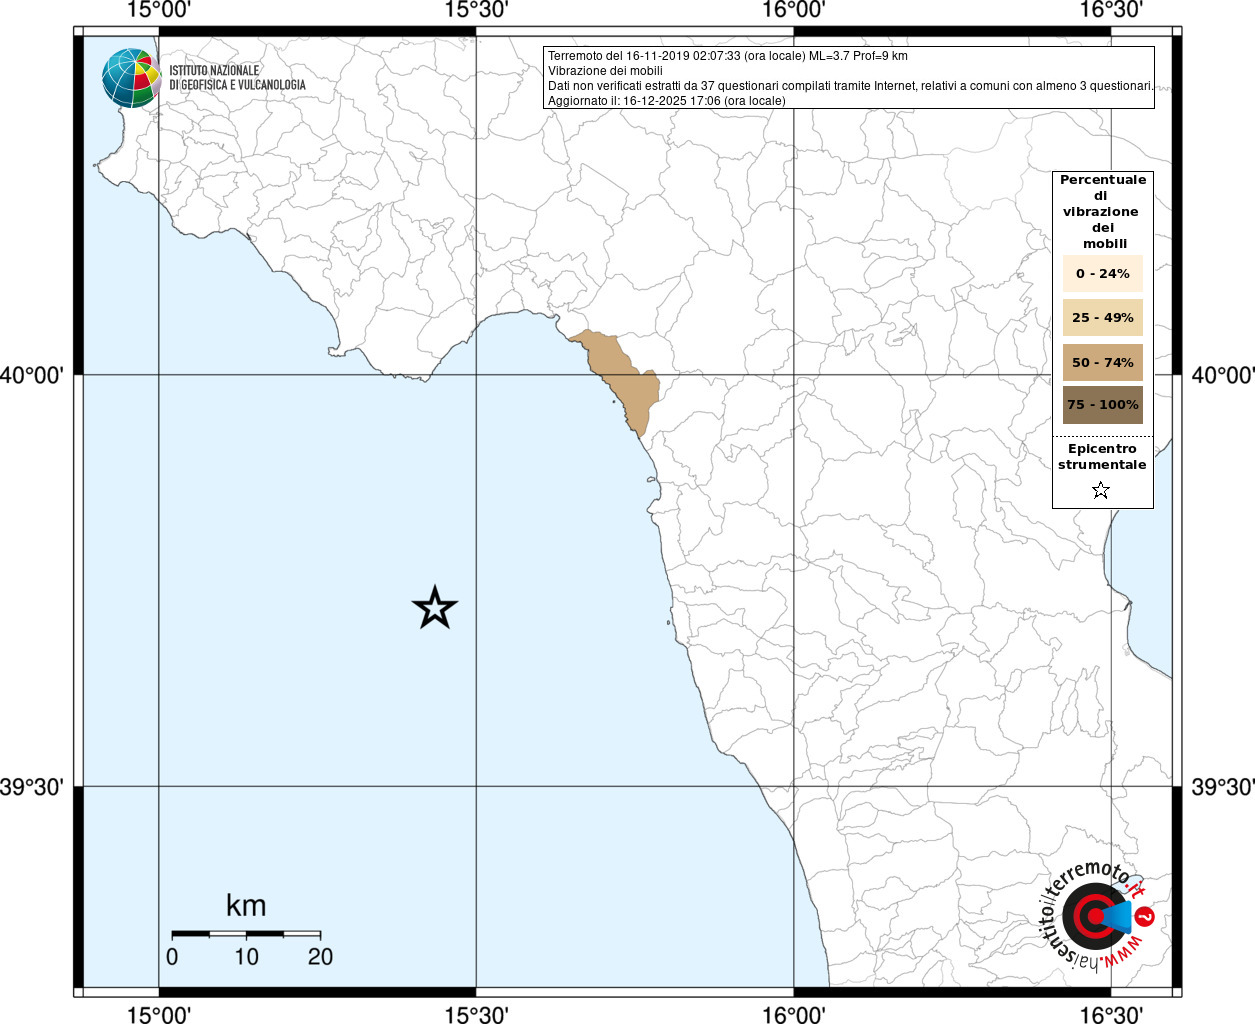The height and width of the screenshot is (1024, 1255).
Task: Select the 50 - 74% legend swatch
Action: (1103, 362)
